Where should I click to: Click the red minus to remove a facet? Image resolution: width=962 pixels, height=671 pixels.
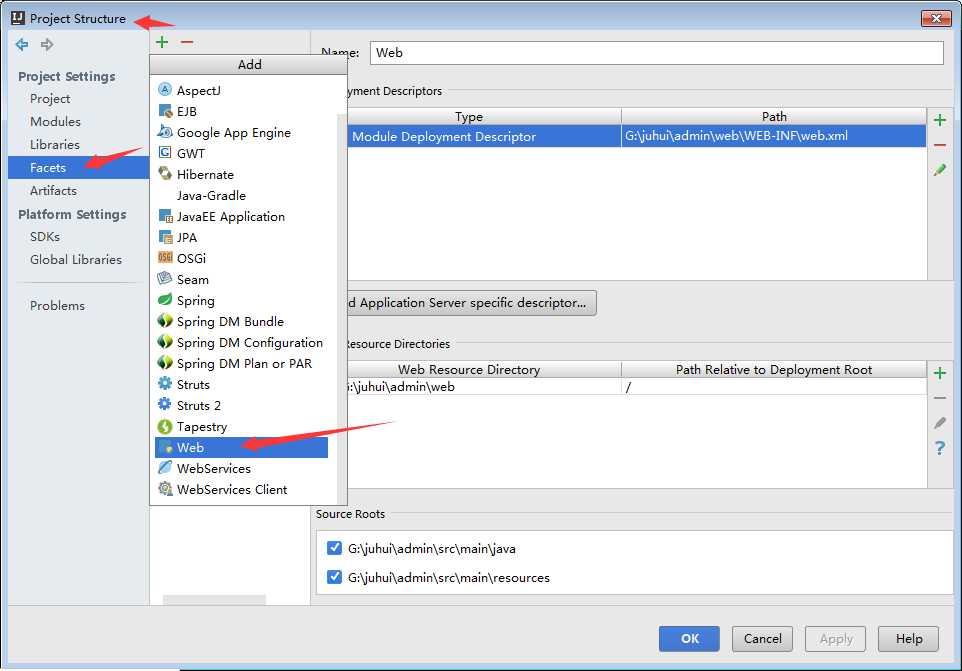pyautogui.click(x=187, y=42)
